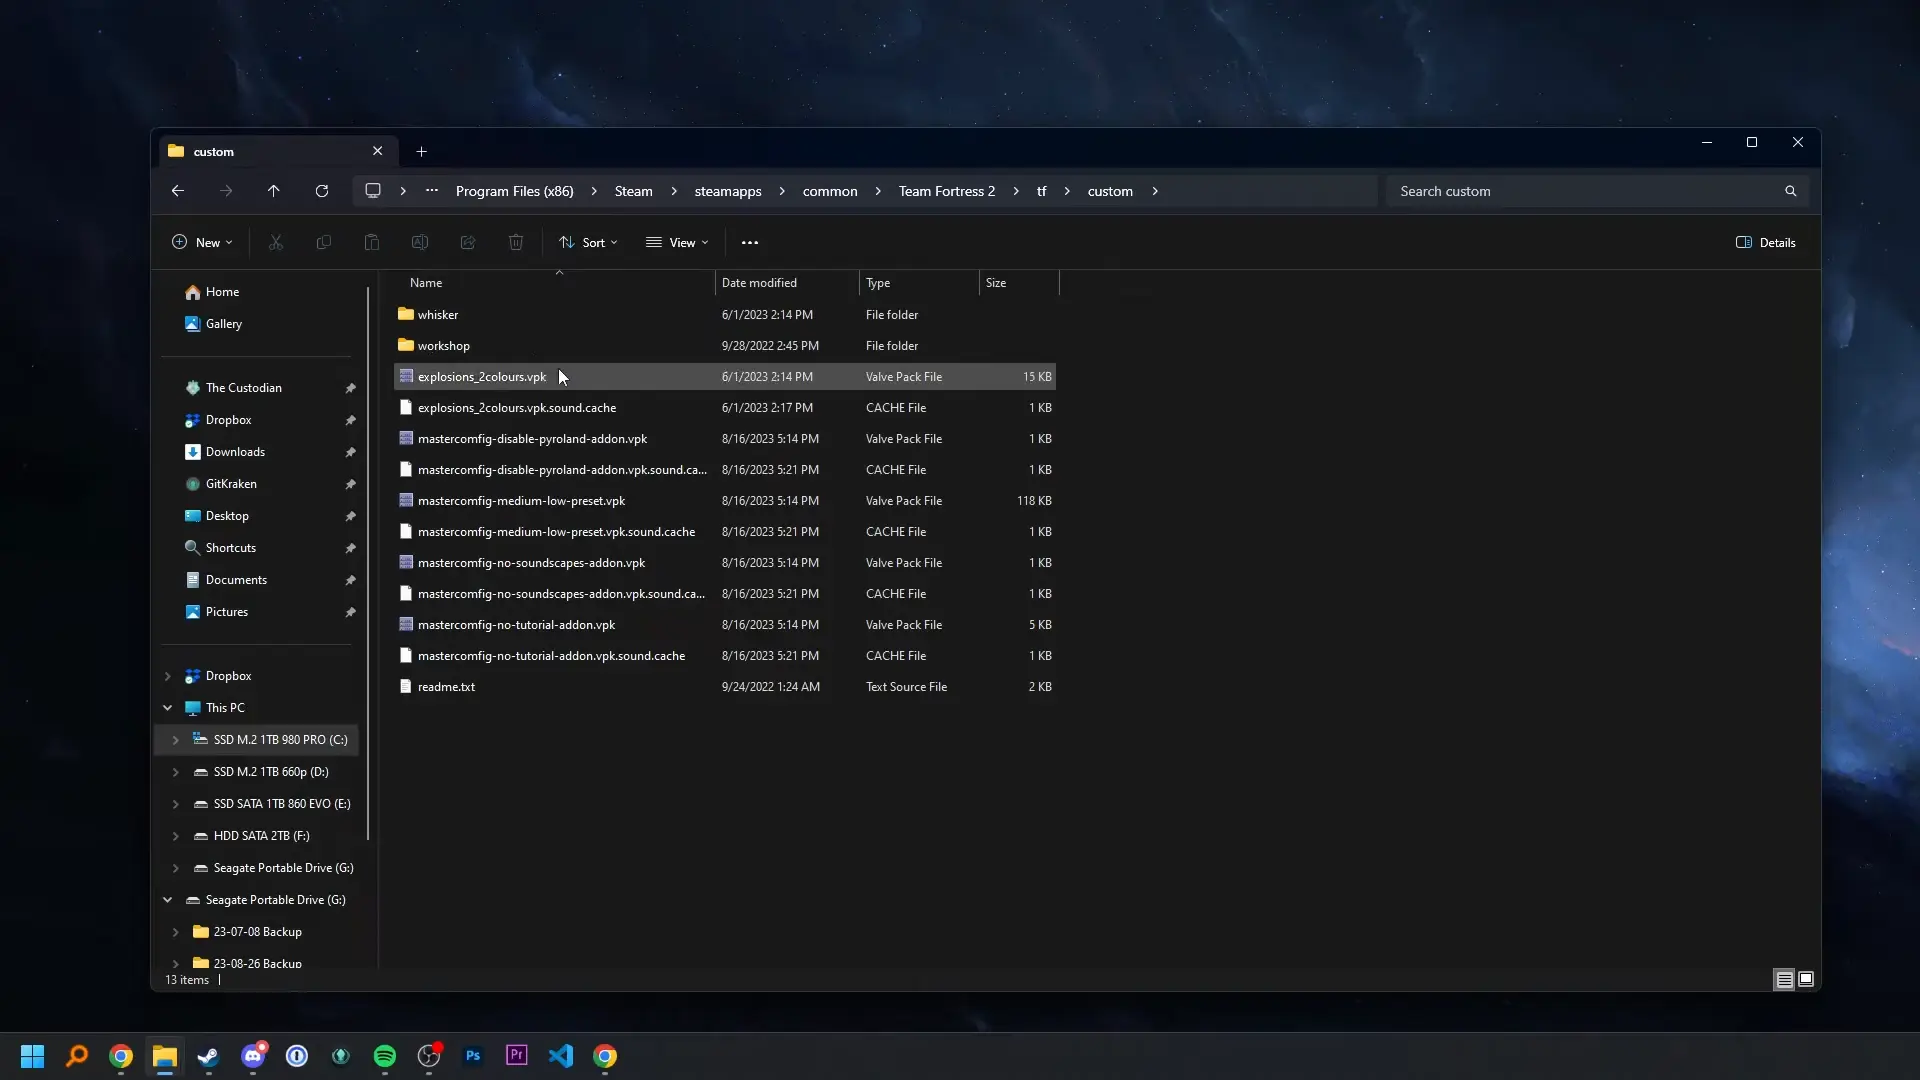Image resolution: width=1920 pixels, height=1080 pixels.
Task: Toggle the Details pane
Action: click(x=1766, y=243)
